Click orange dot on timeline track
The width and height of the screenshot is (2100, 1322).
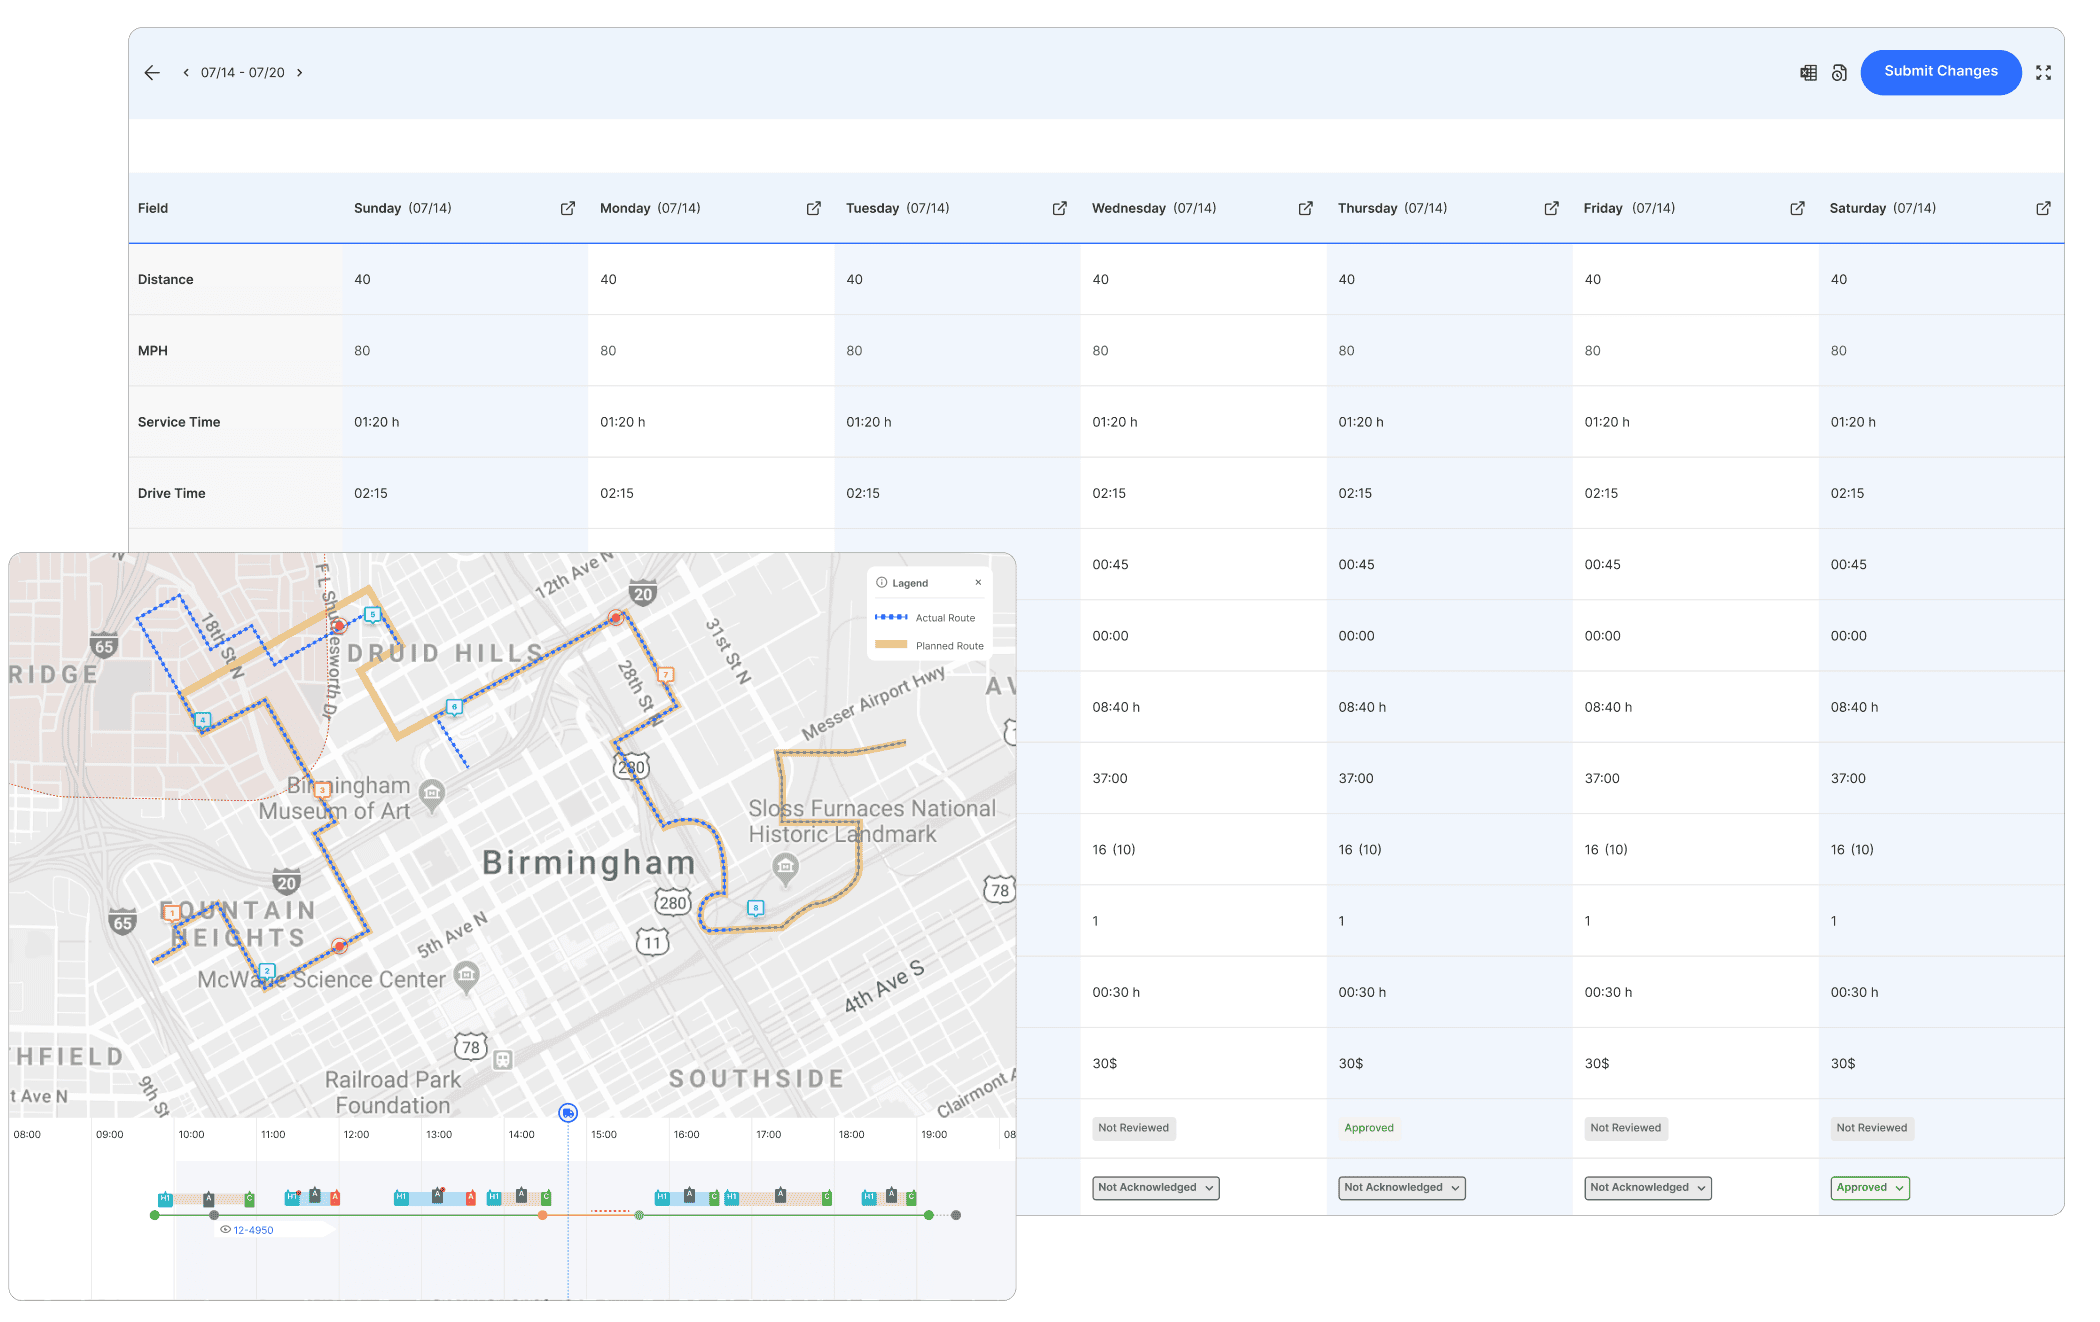[x=542, y=1215]
